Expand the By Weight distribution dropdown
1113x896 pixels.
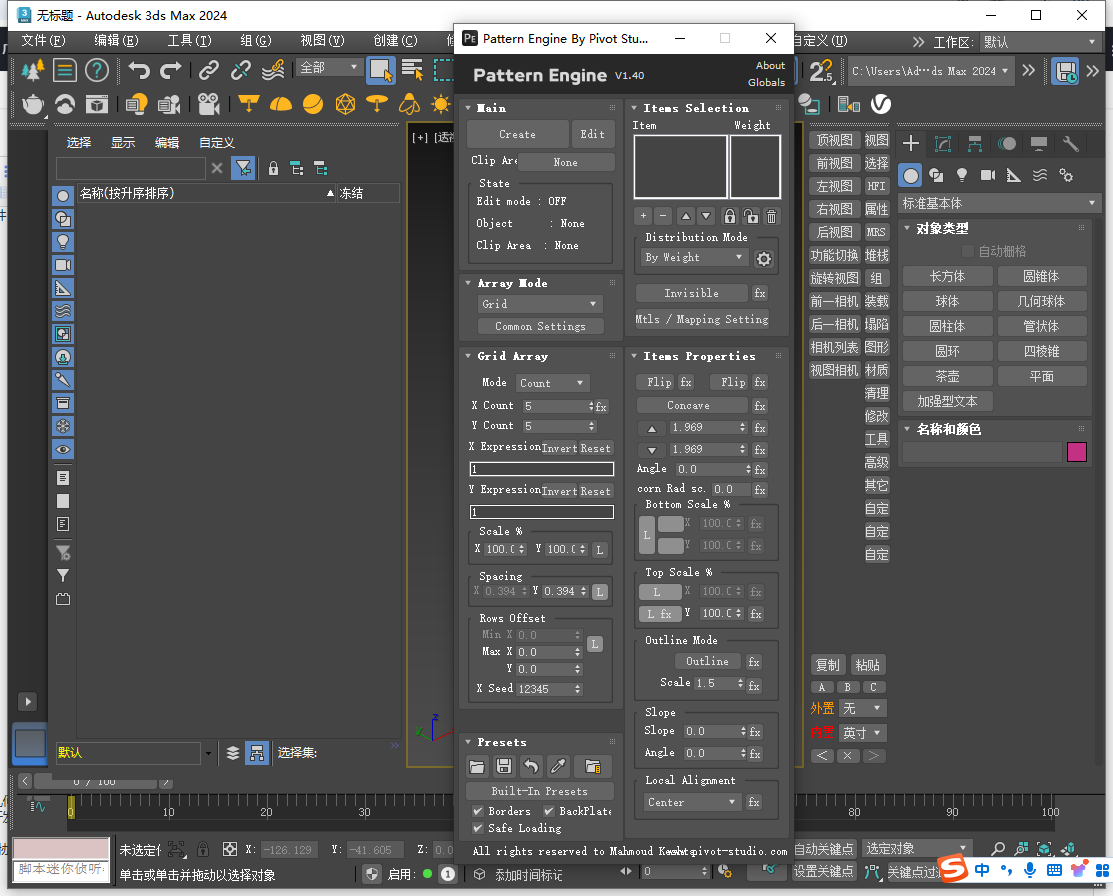pyautogui.click(x=694, y=257)
